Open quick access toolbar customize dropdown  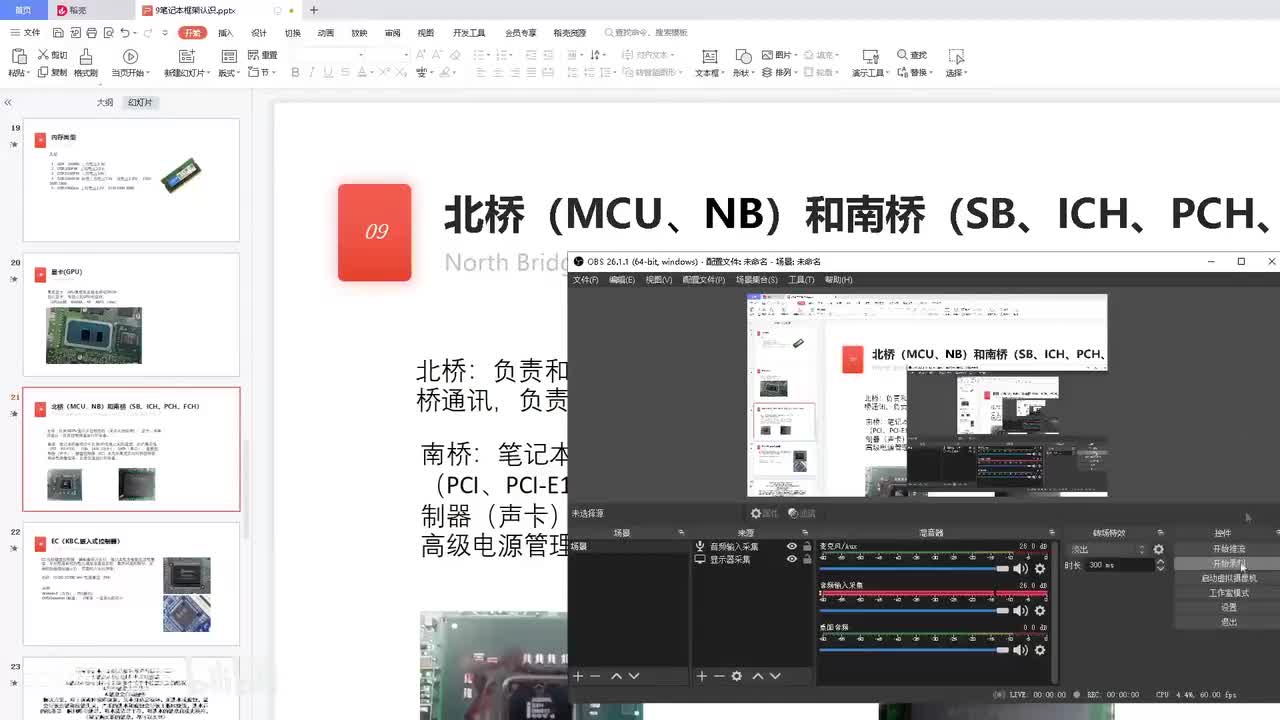(165, 33)
